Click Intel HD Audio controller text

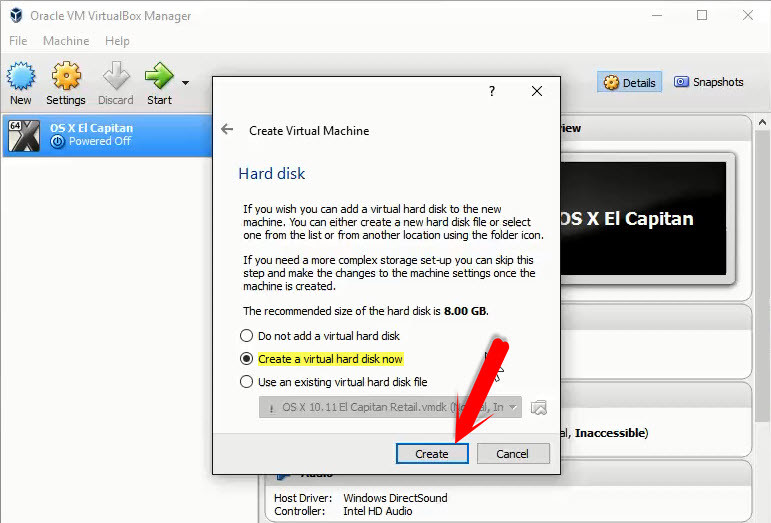click(x=378, y=511)
